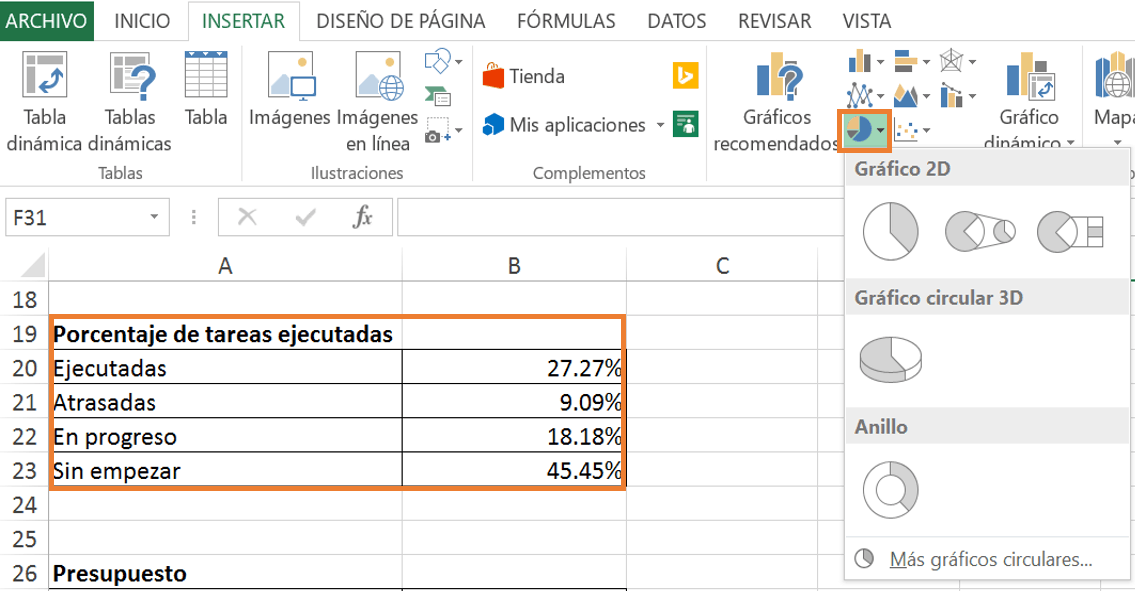The image size is (1135, 591).
Task: Open Más gráficos circulares link
Action: click(x=990, y=559)
